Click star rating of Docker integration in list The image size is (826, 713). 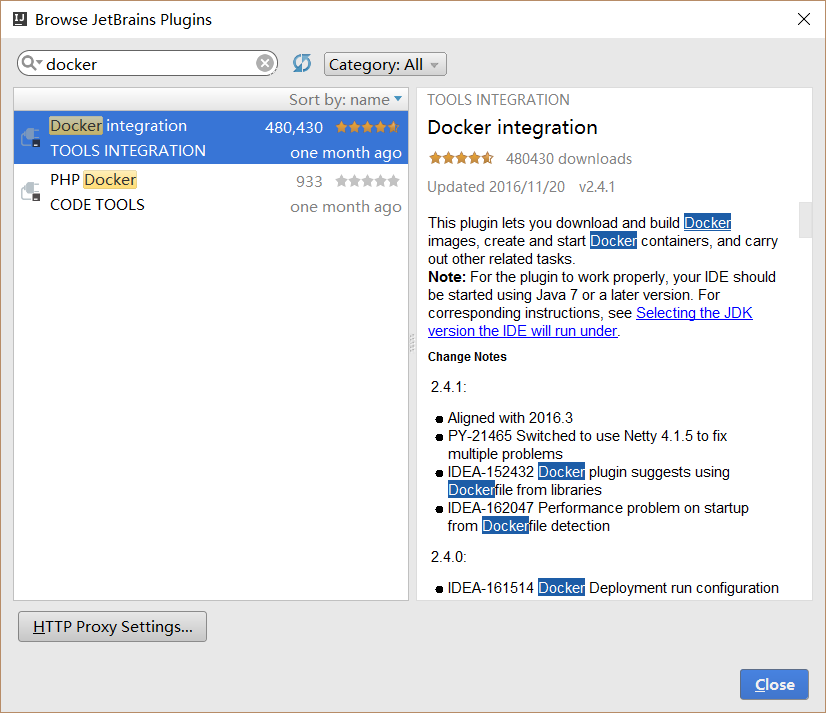coord(367,127)
